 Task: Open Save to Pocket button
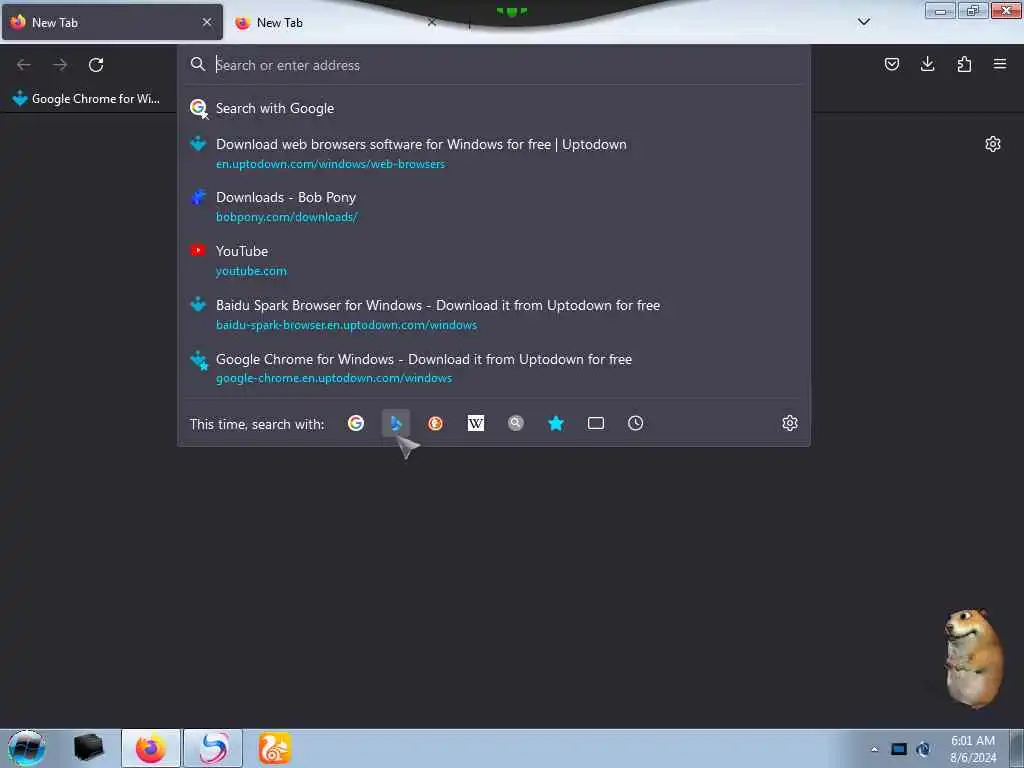891,64
